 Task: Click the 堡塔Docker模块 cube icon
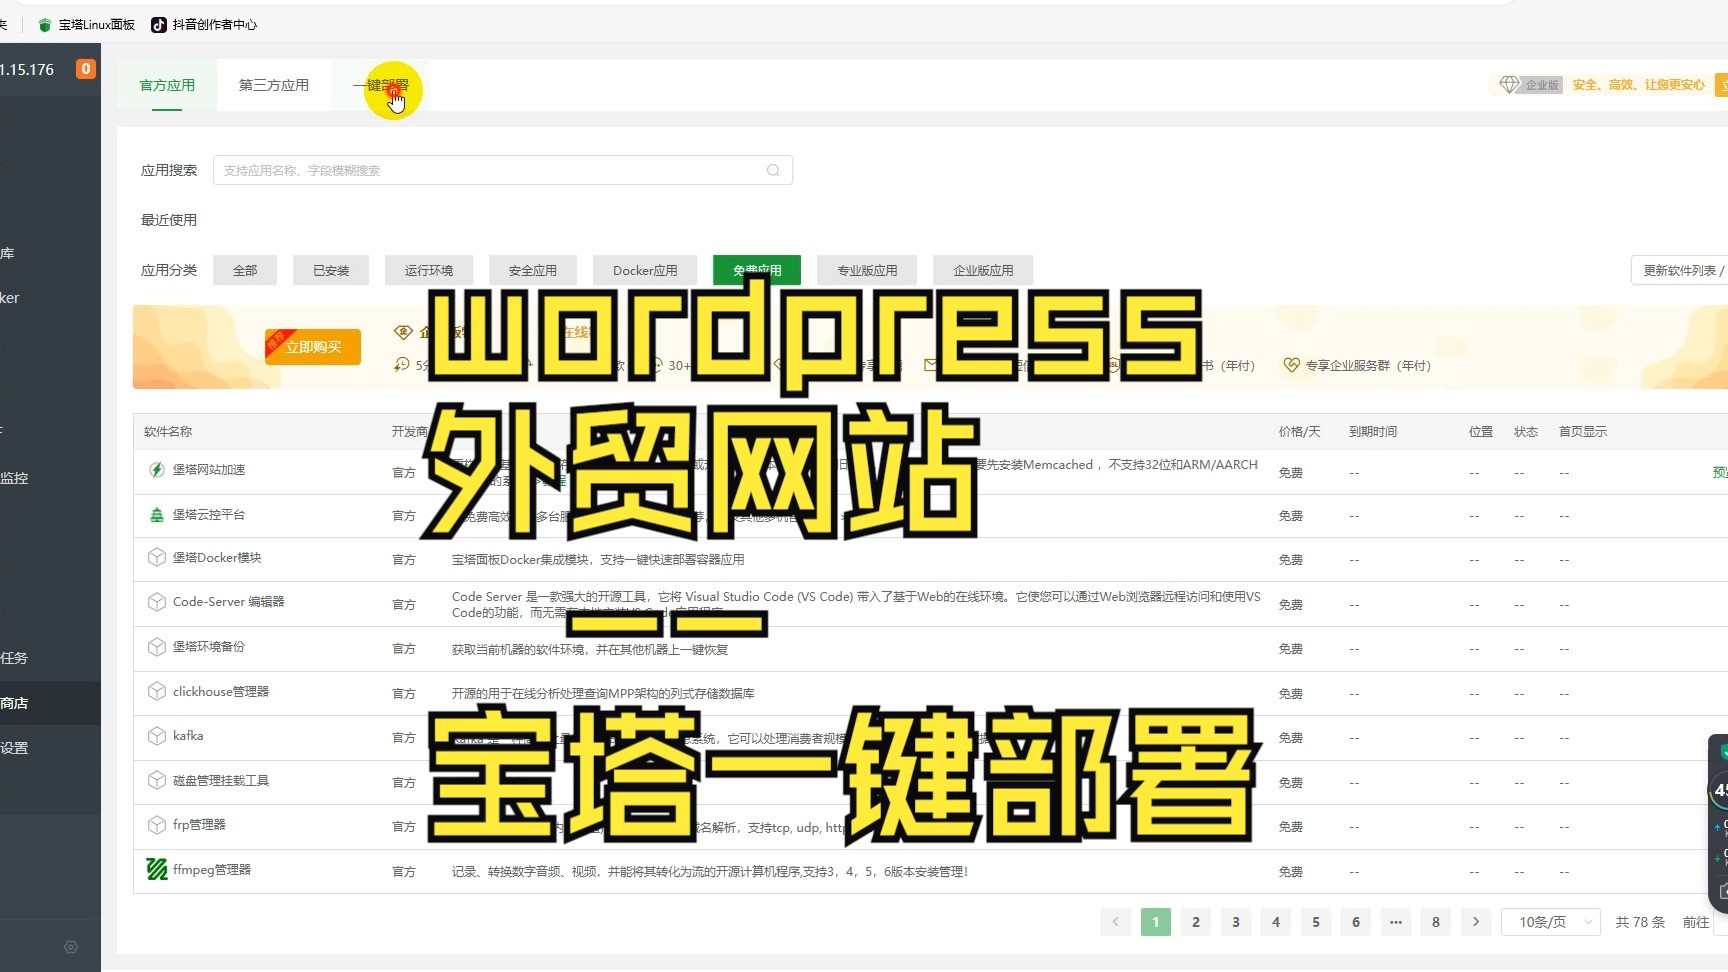(157, 558)
